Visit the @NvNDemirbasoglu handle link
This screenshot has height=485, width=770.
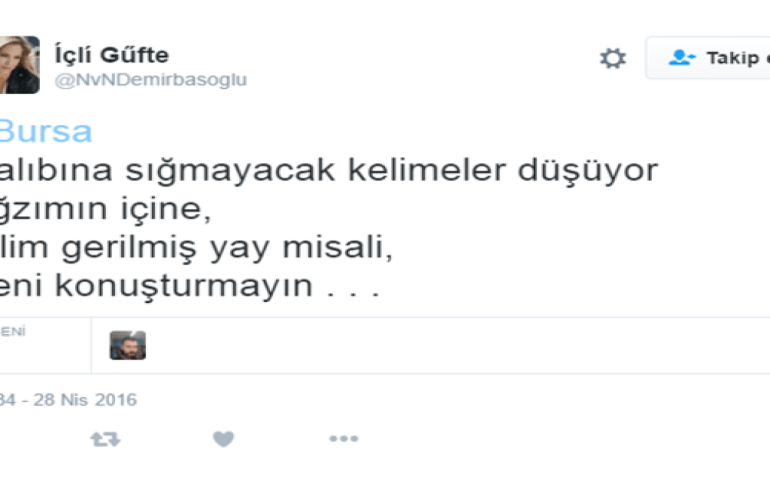point(151,80)
